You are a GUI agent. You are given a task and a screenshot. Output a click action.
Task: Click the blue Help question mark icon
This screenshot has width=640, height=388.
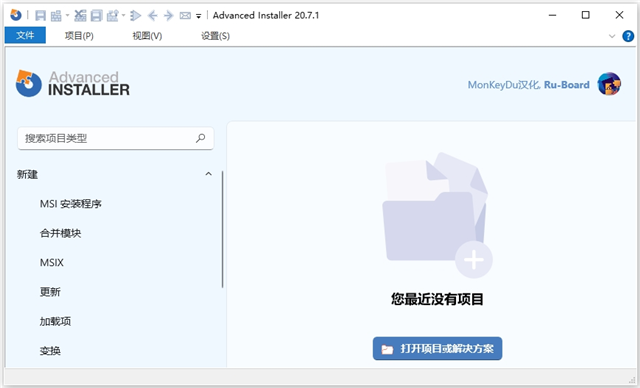[x=628, y=36]
